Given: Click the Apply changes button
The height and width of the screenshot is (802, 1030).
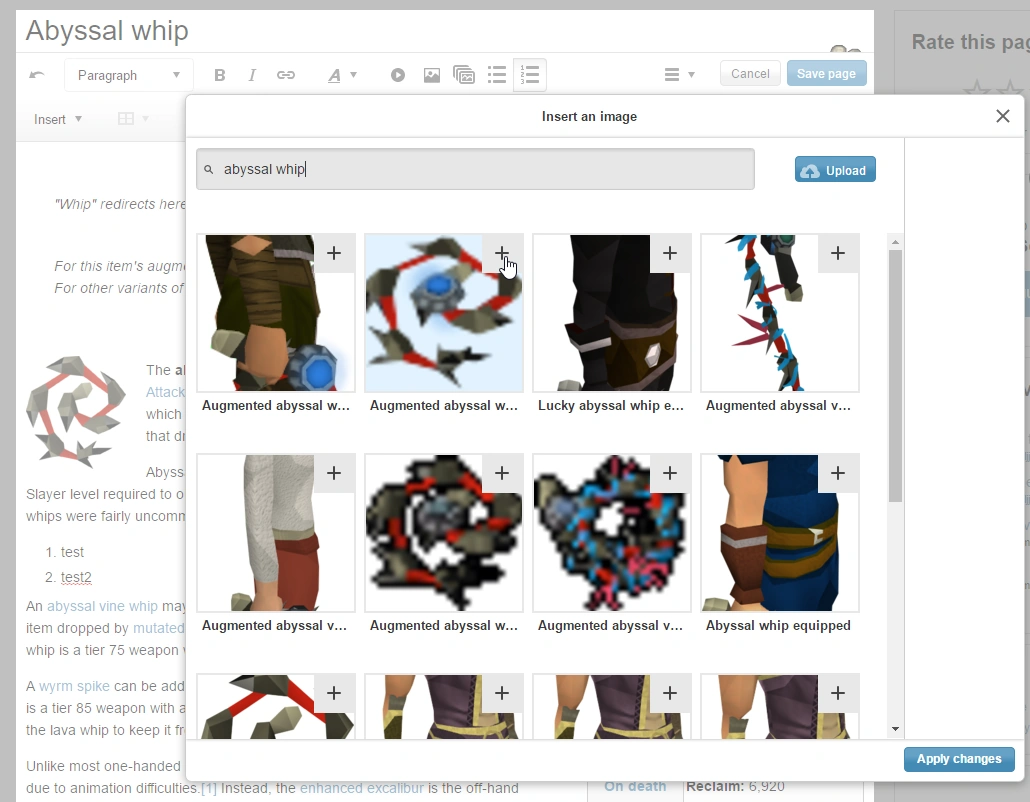Looking at the screenshot, I should (959, 759).
